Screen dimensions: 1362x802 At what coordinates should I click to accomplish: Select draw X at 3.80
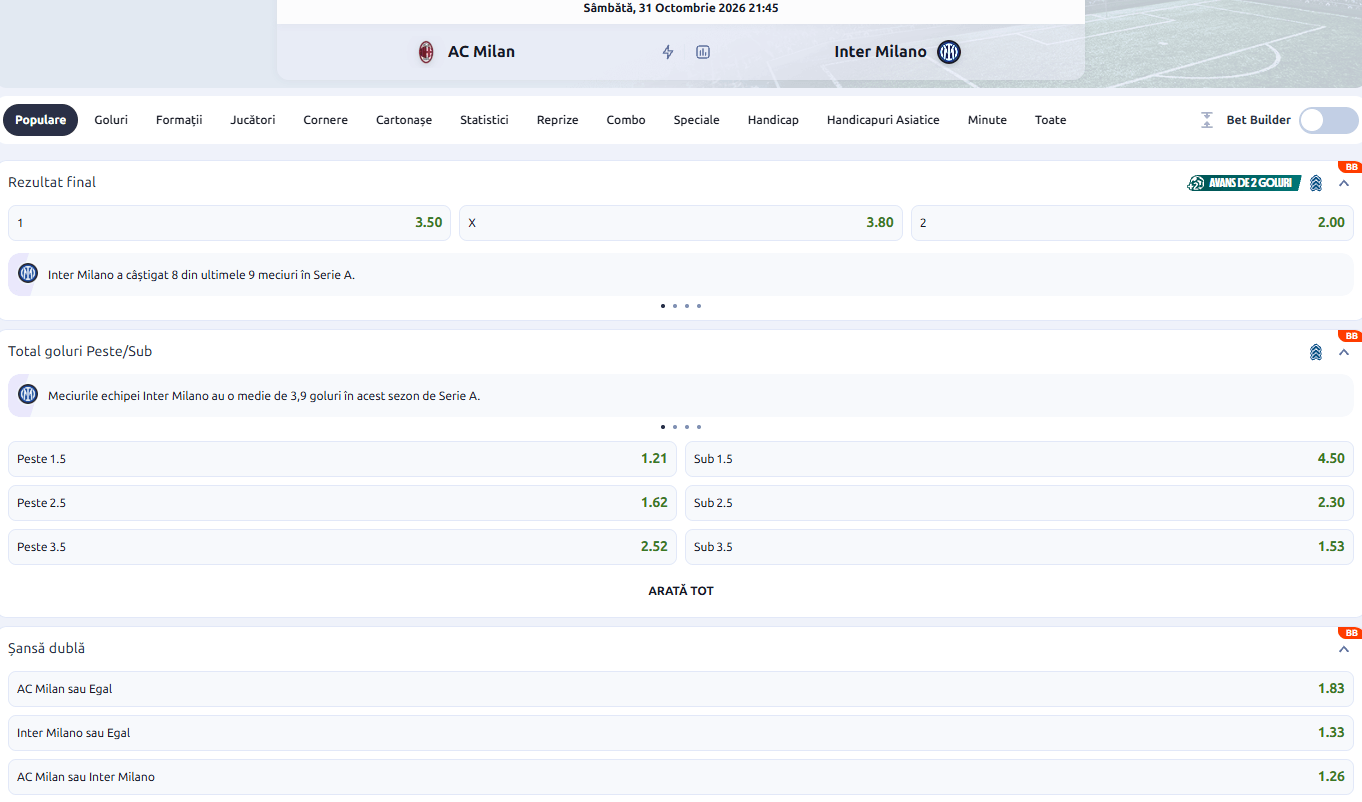(x=681, y=223)
